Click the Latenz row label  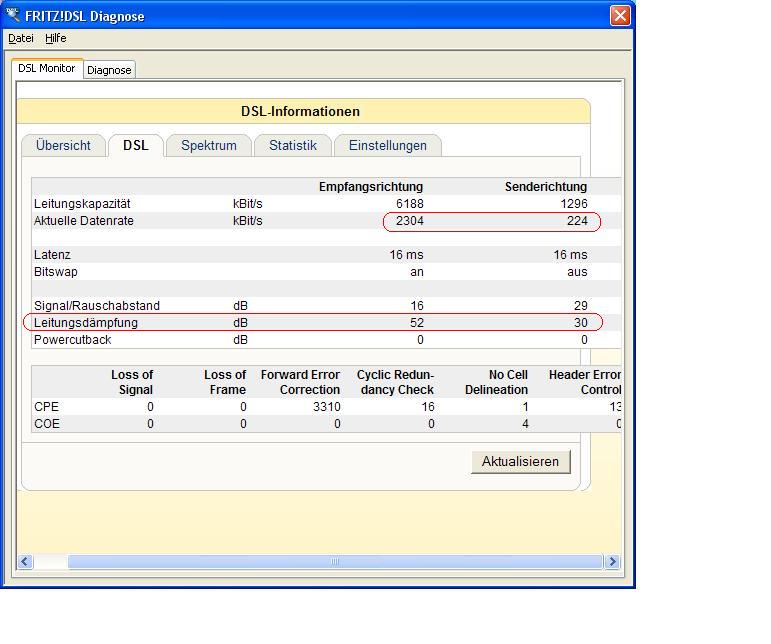[52, 255]
